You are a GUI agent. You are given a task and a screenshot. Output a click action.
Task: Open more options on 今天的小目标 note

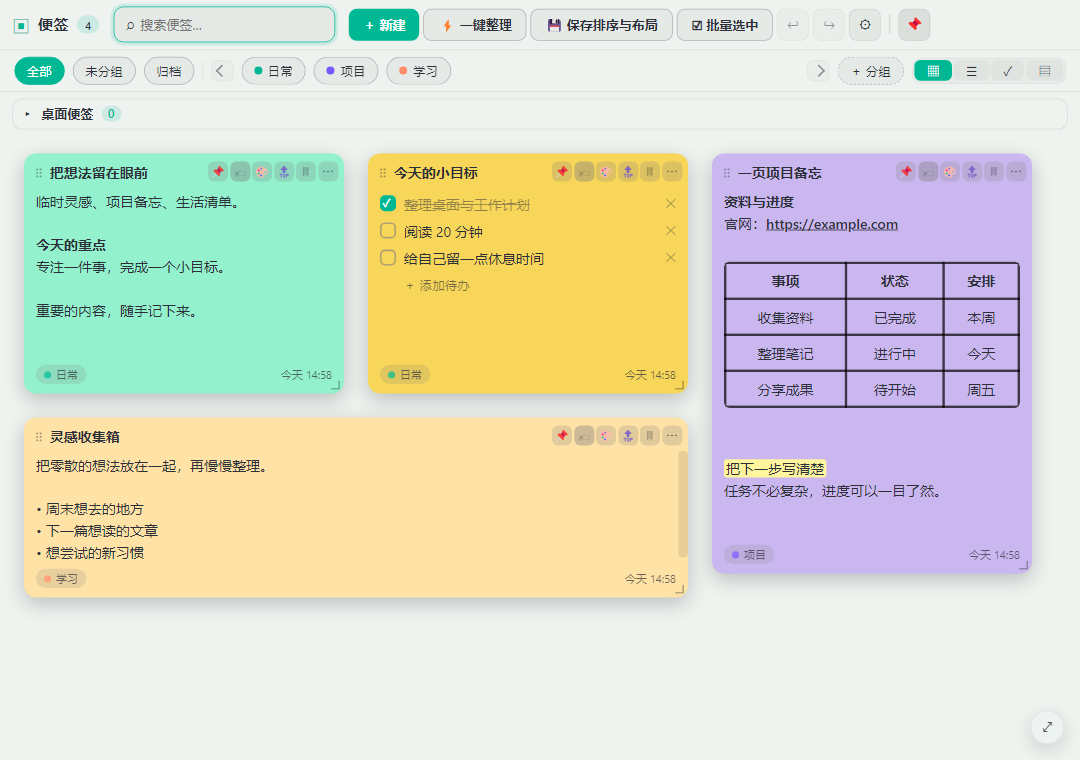[672, 172]
